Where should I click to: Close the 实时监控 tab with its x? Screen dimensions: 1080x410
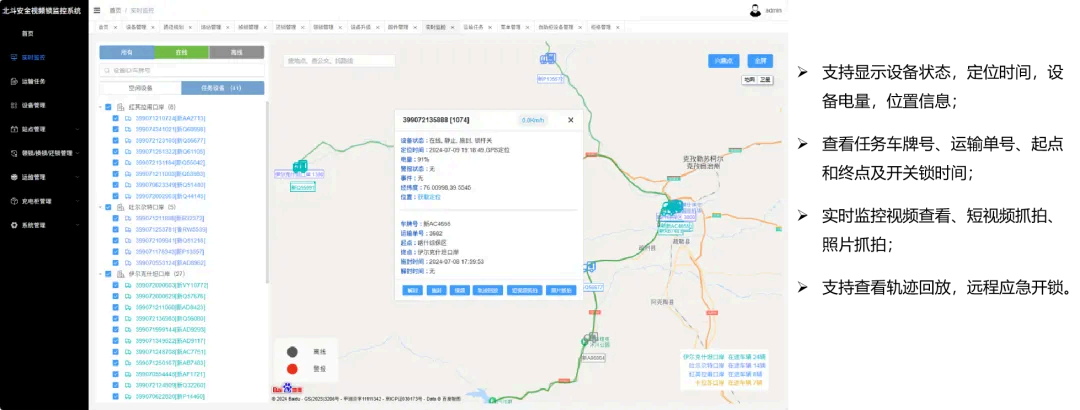click(x=452, y=27)
